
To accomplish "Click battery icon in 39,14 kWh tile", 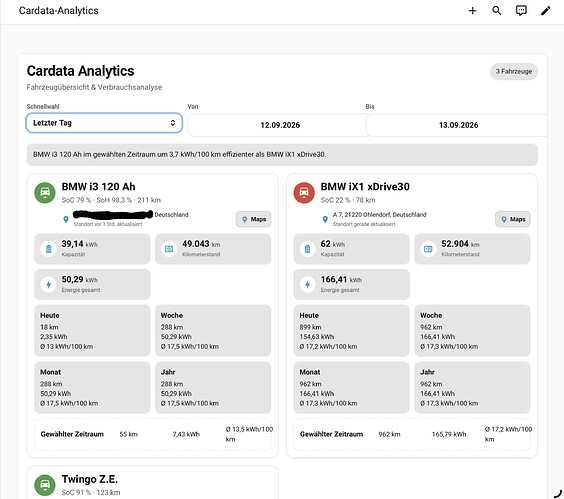I will tap(49, 249).
